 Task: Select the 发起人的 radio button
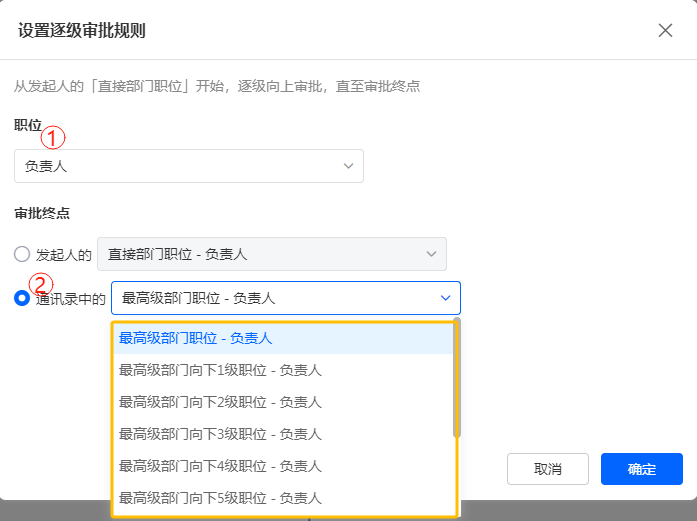[22, 254]
